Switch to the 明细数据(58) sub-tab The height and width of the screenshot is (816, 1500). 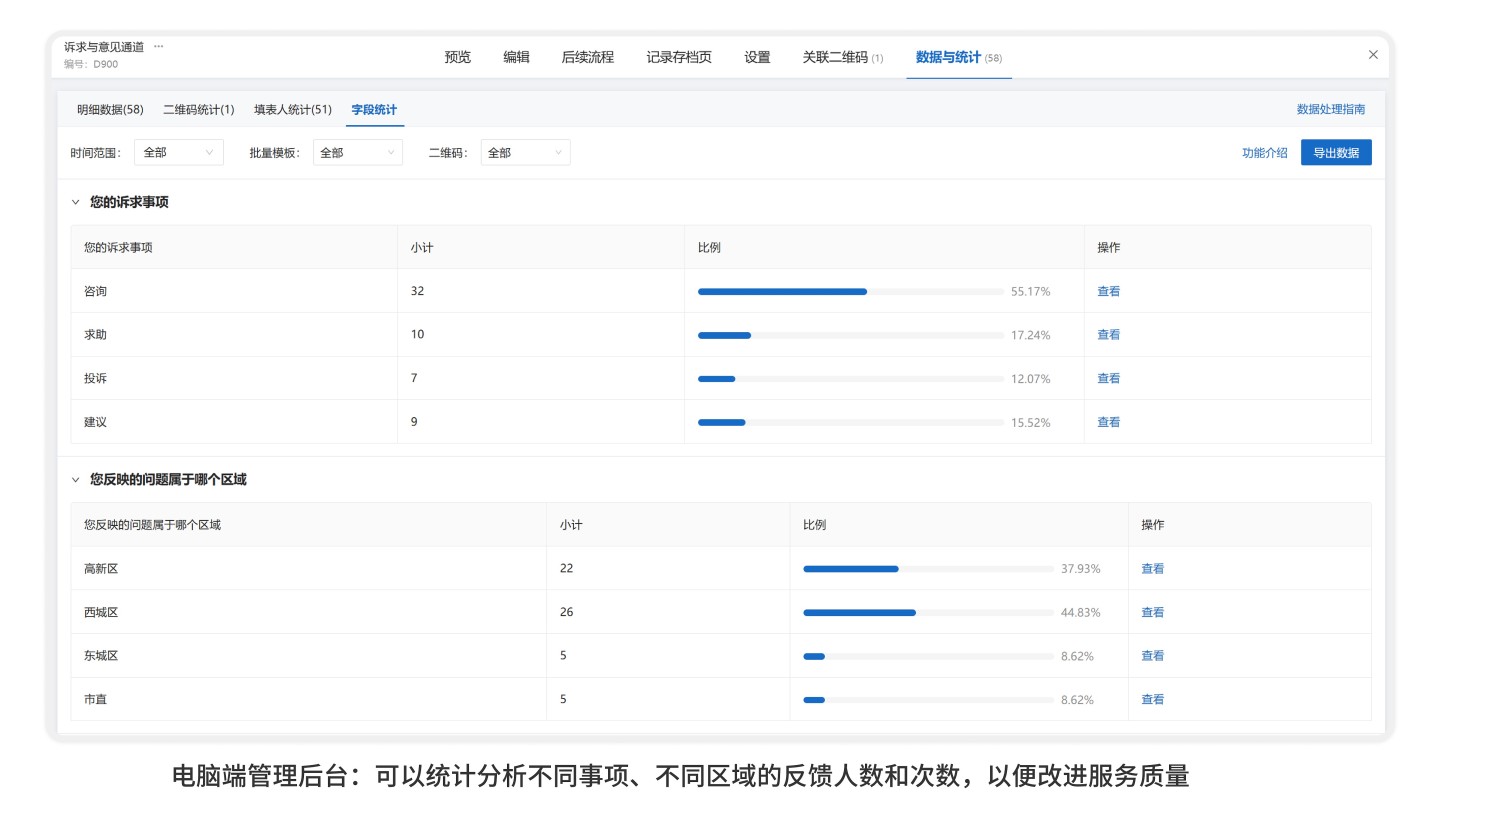click(x=110, y=110)
